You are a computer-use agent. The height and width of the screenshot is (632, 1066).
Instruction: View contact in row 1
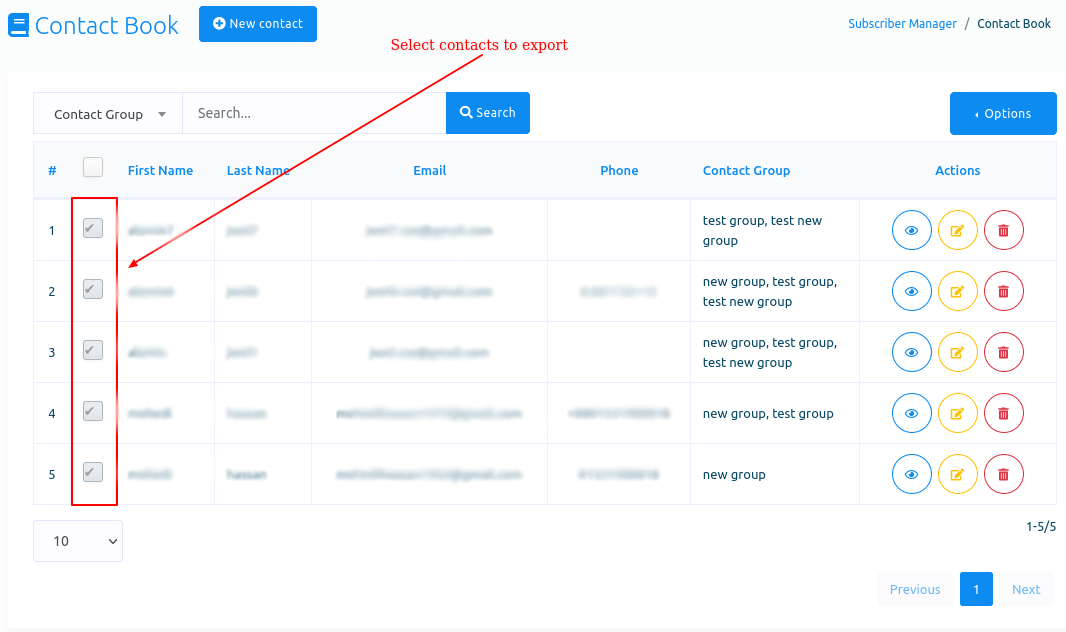pyautogui.click(x=911, y=230)
